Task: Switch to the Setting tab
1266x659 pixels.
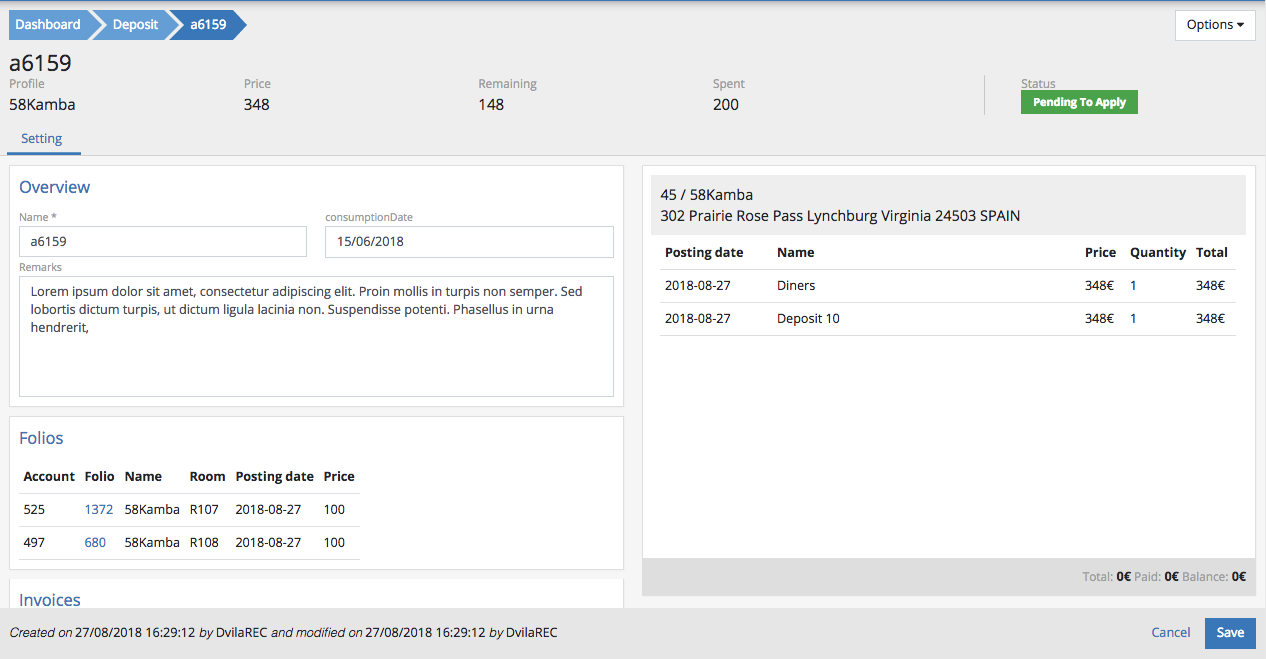Action: 42,139
